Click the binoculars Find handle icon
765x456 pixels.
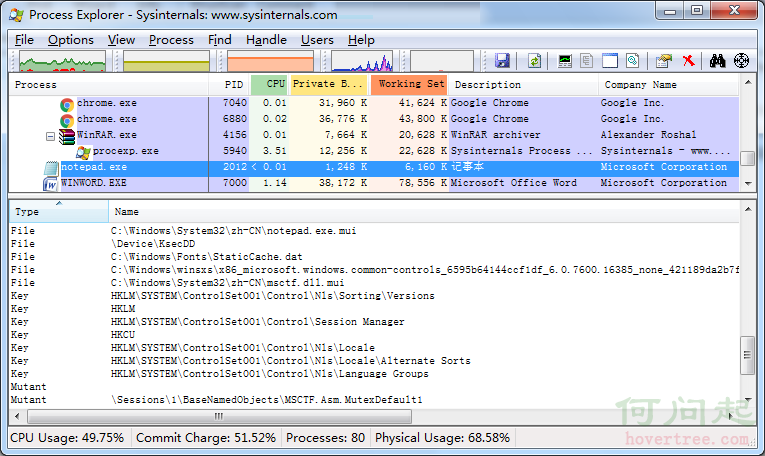click(x=717, y=61)
